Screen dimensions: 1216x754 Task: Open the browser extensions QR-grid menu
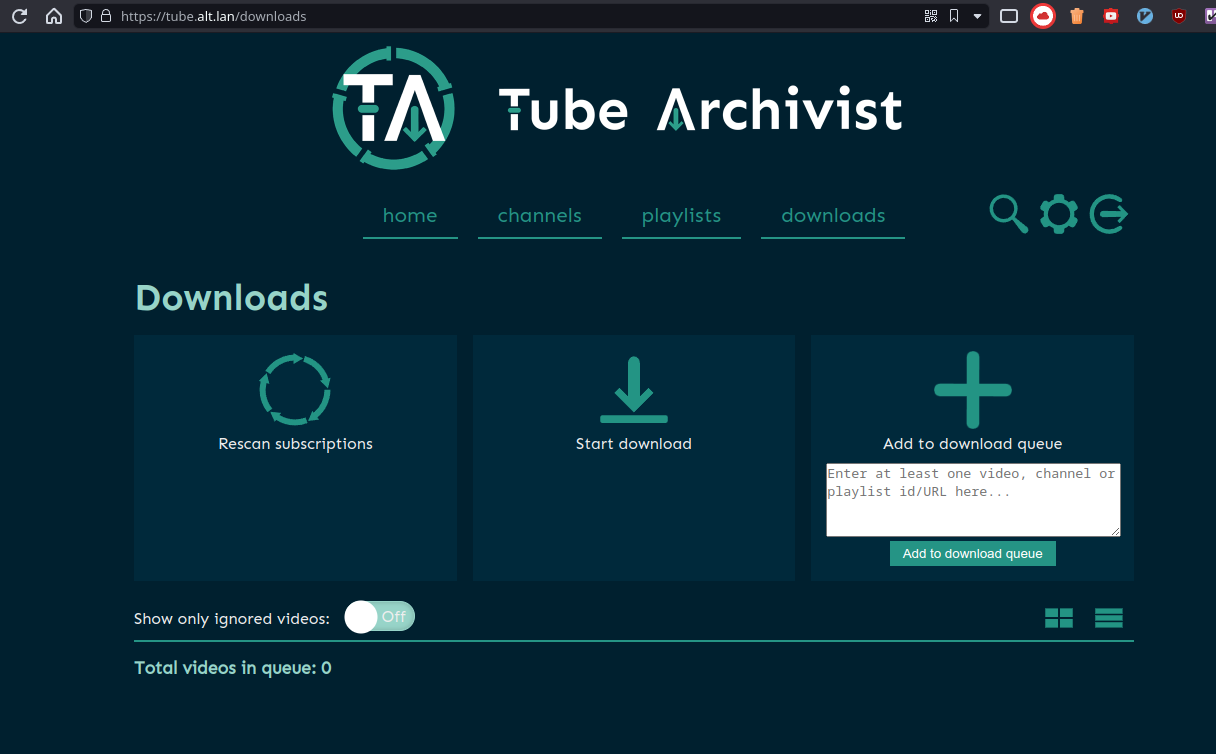pyautogui.click(x=930, y=16)
